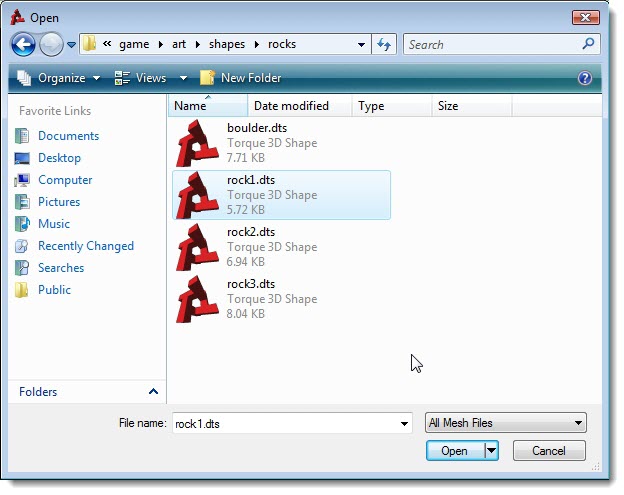The height and width of the screenshot is (495, 624).
Task: Click the rock1.dts Torque shape icon
Action: [197, 195]
